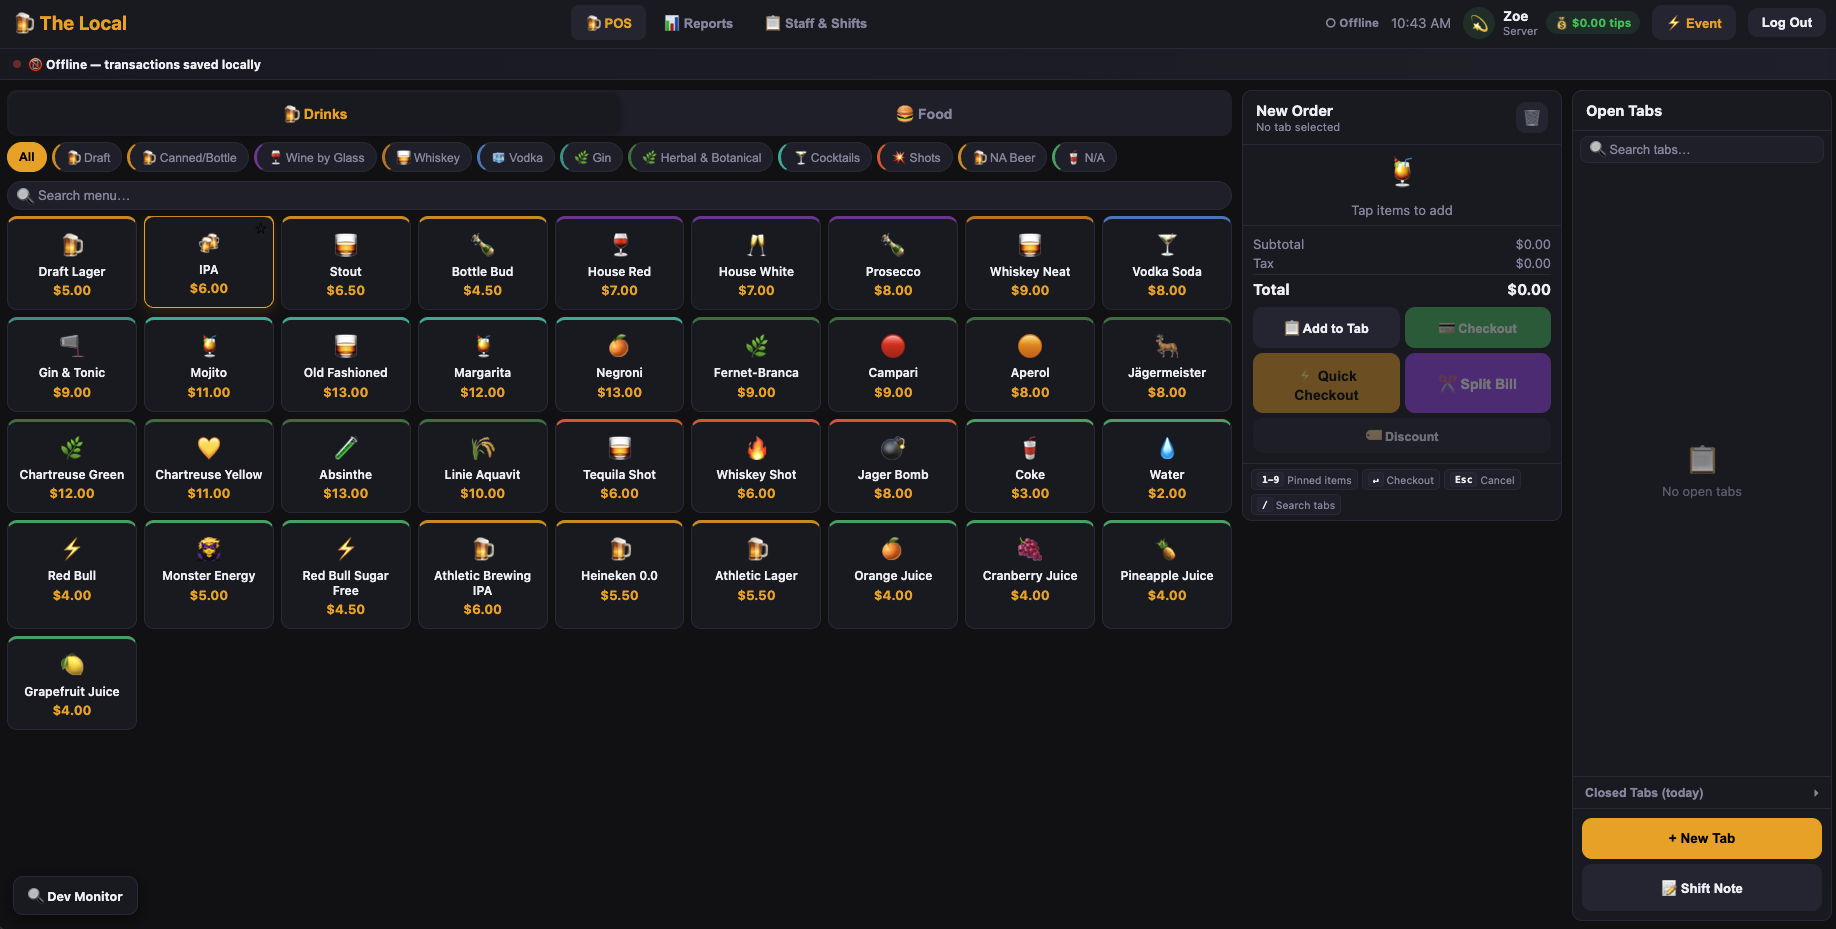Click the Split Bill button
The image size is (1836, 929).
tap(1478, 383)
